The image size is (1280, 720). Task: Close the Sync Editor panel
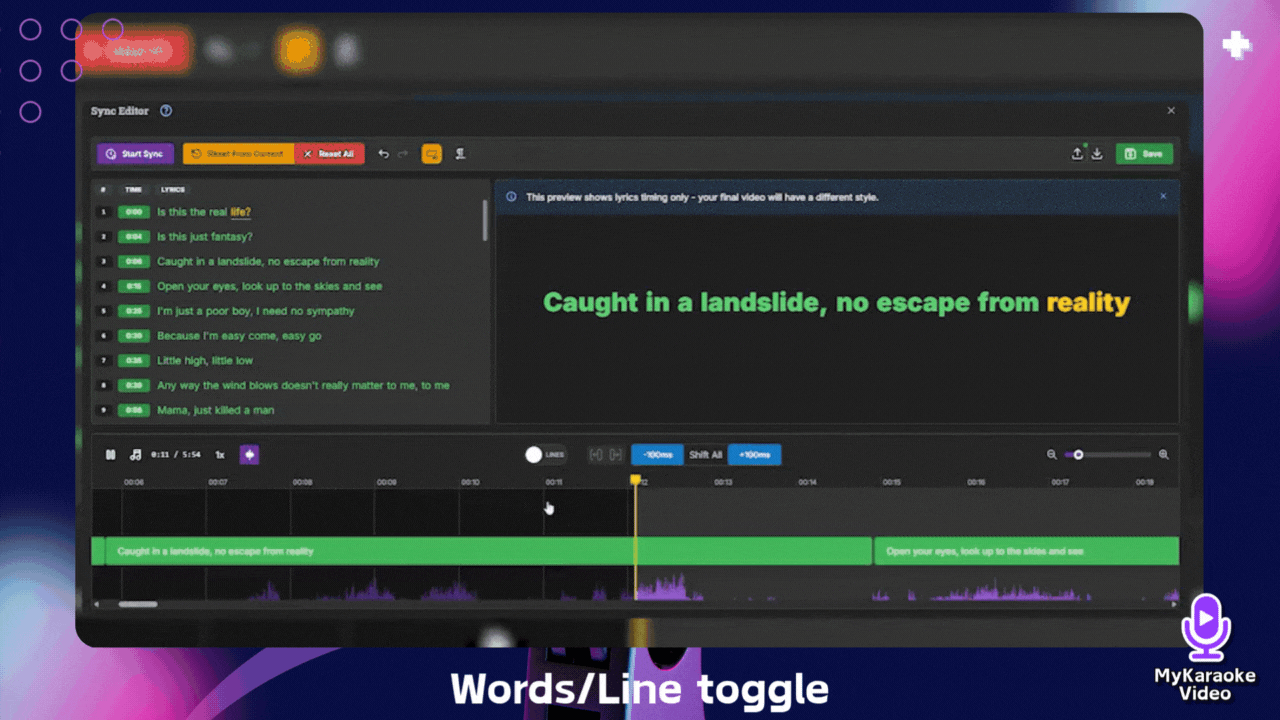pos(1171,111)
